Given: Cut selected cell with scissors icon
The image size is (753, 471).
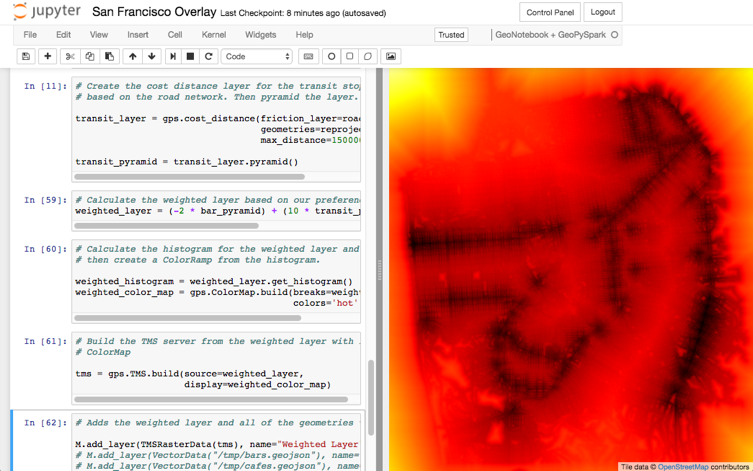Looking at the screenshot, I should click(x=70, y=57).
